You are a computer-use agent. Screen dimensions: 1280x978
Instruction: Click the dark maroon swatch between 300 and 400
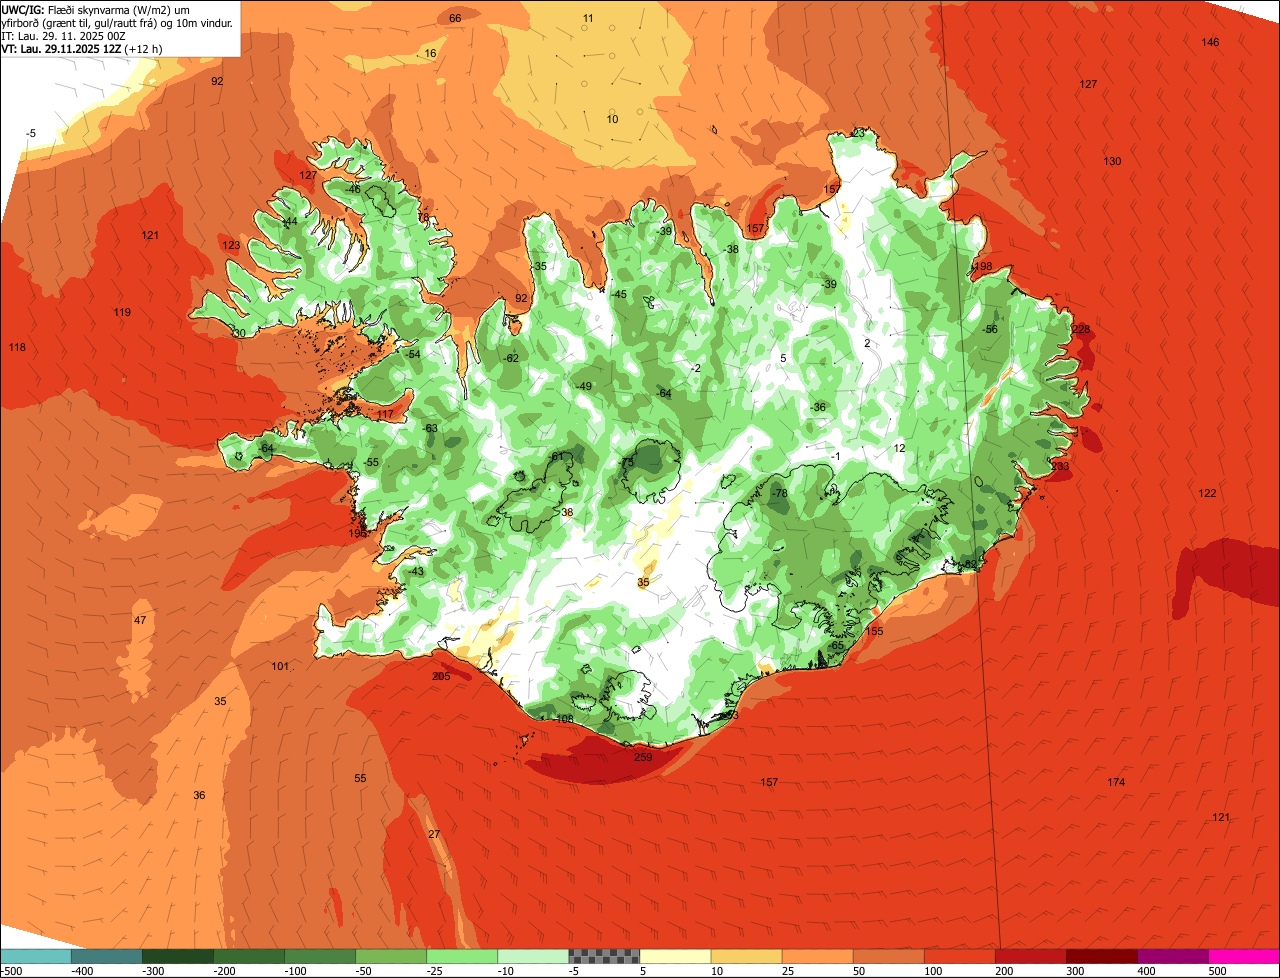1102,956
